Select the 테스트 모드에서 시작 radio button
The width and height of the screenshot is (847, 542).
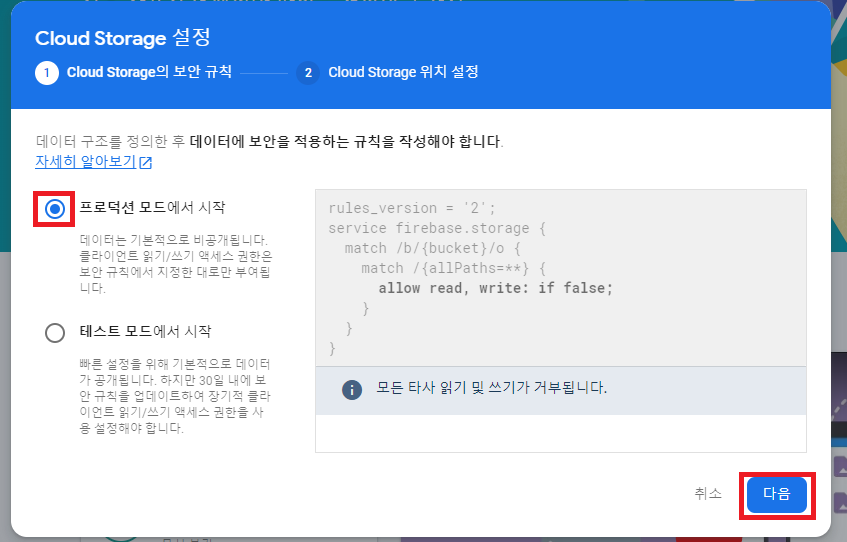coord(55,332)
